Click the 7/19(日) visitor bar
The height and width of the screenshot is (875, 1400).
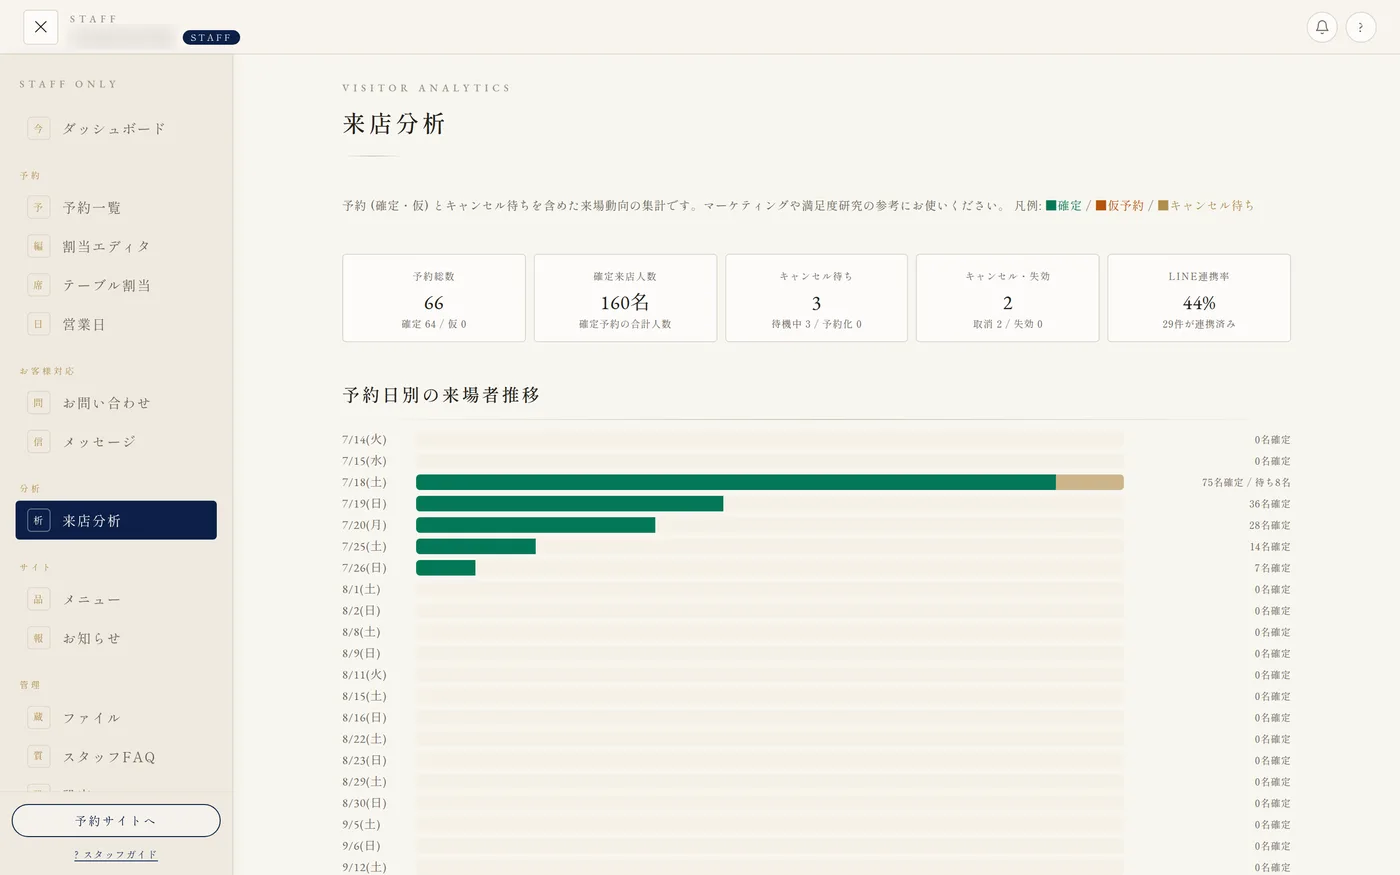tap(569, 504)
